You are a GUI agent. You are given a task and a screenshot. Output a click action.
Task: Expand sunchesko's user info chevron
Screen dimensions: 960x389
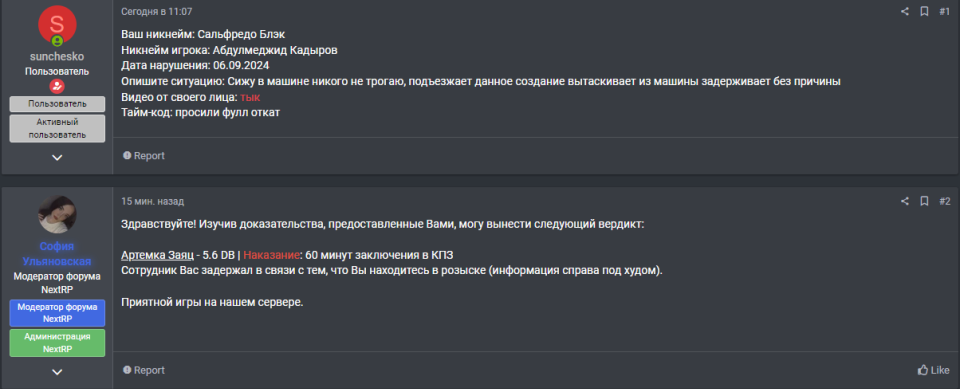(x=57, y=157)
